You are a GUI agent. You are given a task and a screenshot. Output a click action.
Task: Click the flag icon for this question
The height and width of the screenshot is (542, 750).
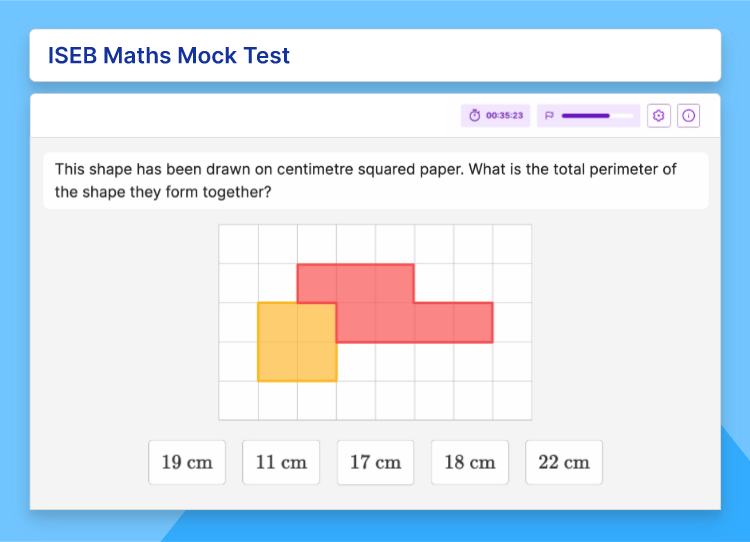coord(549,115)
